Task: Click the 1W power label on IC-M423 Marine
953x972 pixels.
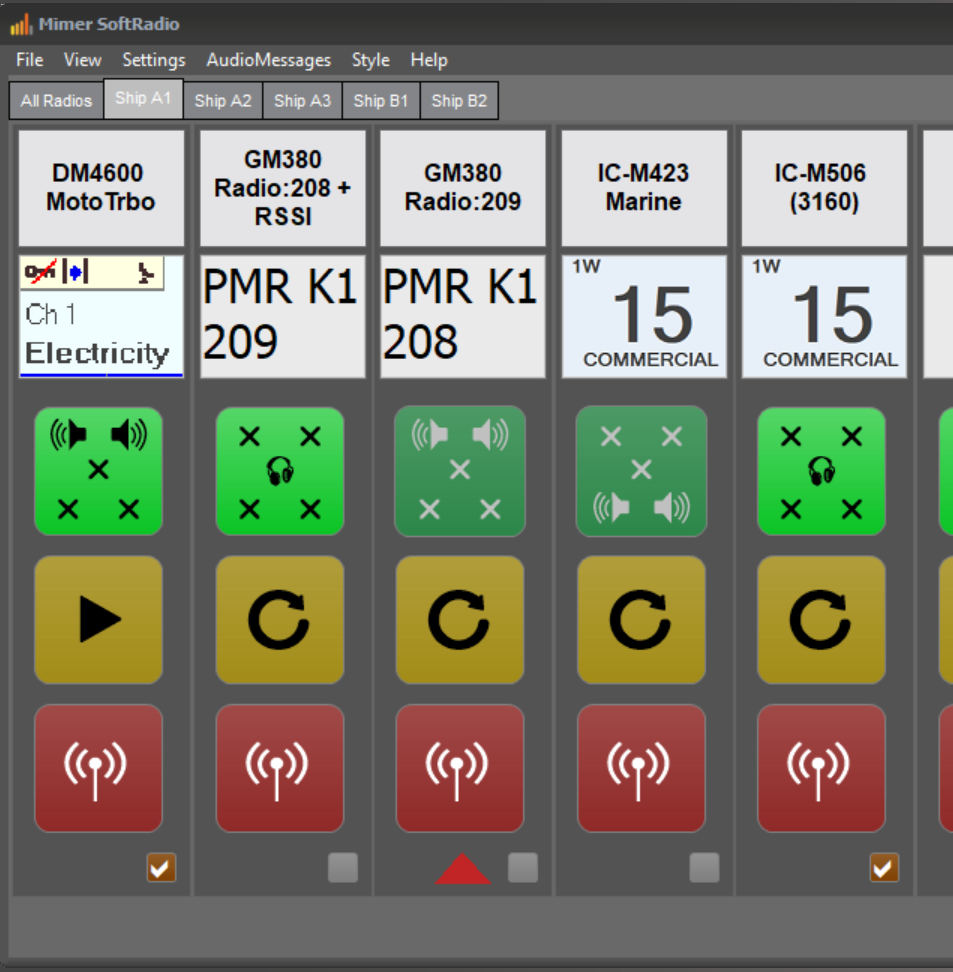Action: [587, 267]
